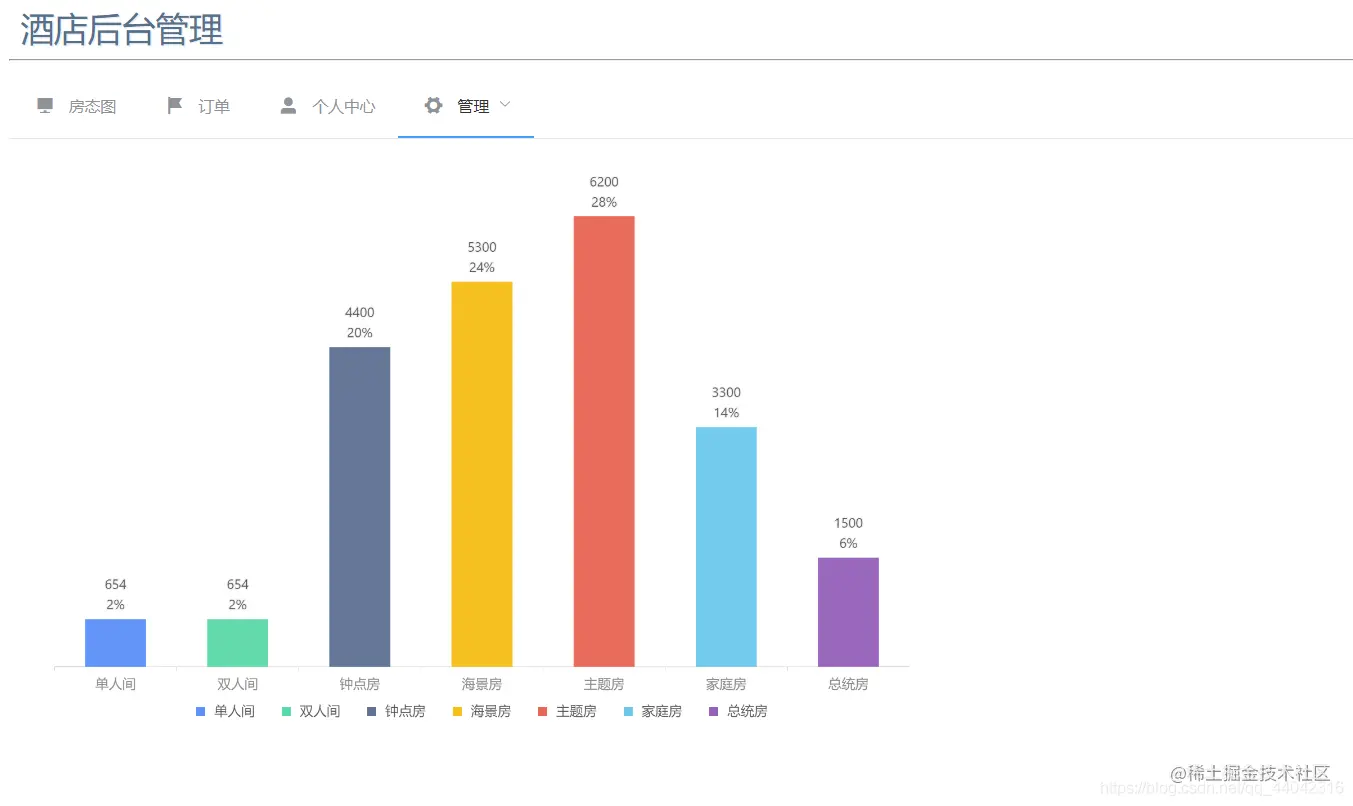
Task: Click the 20% percentage label
Action: [x=360, y=333]
